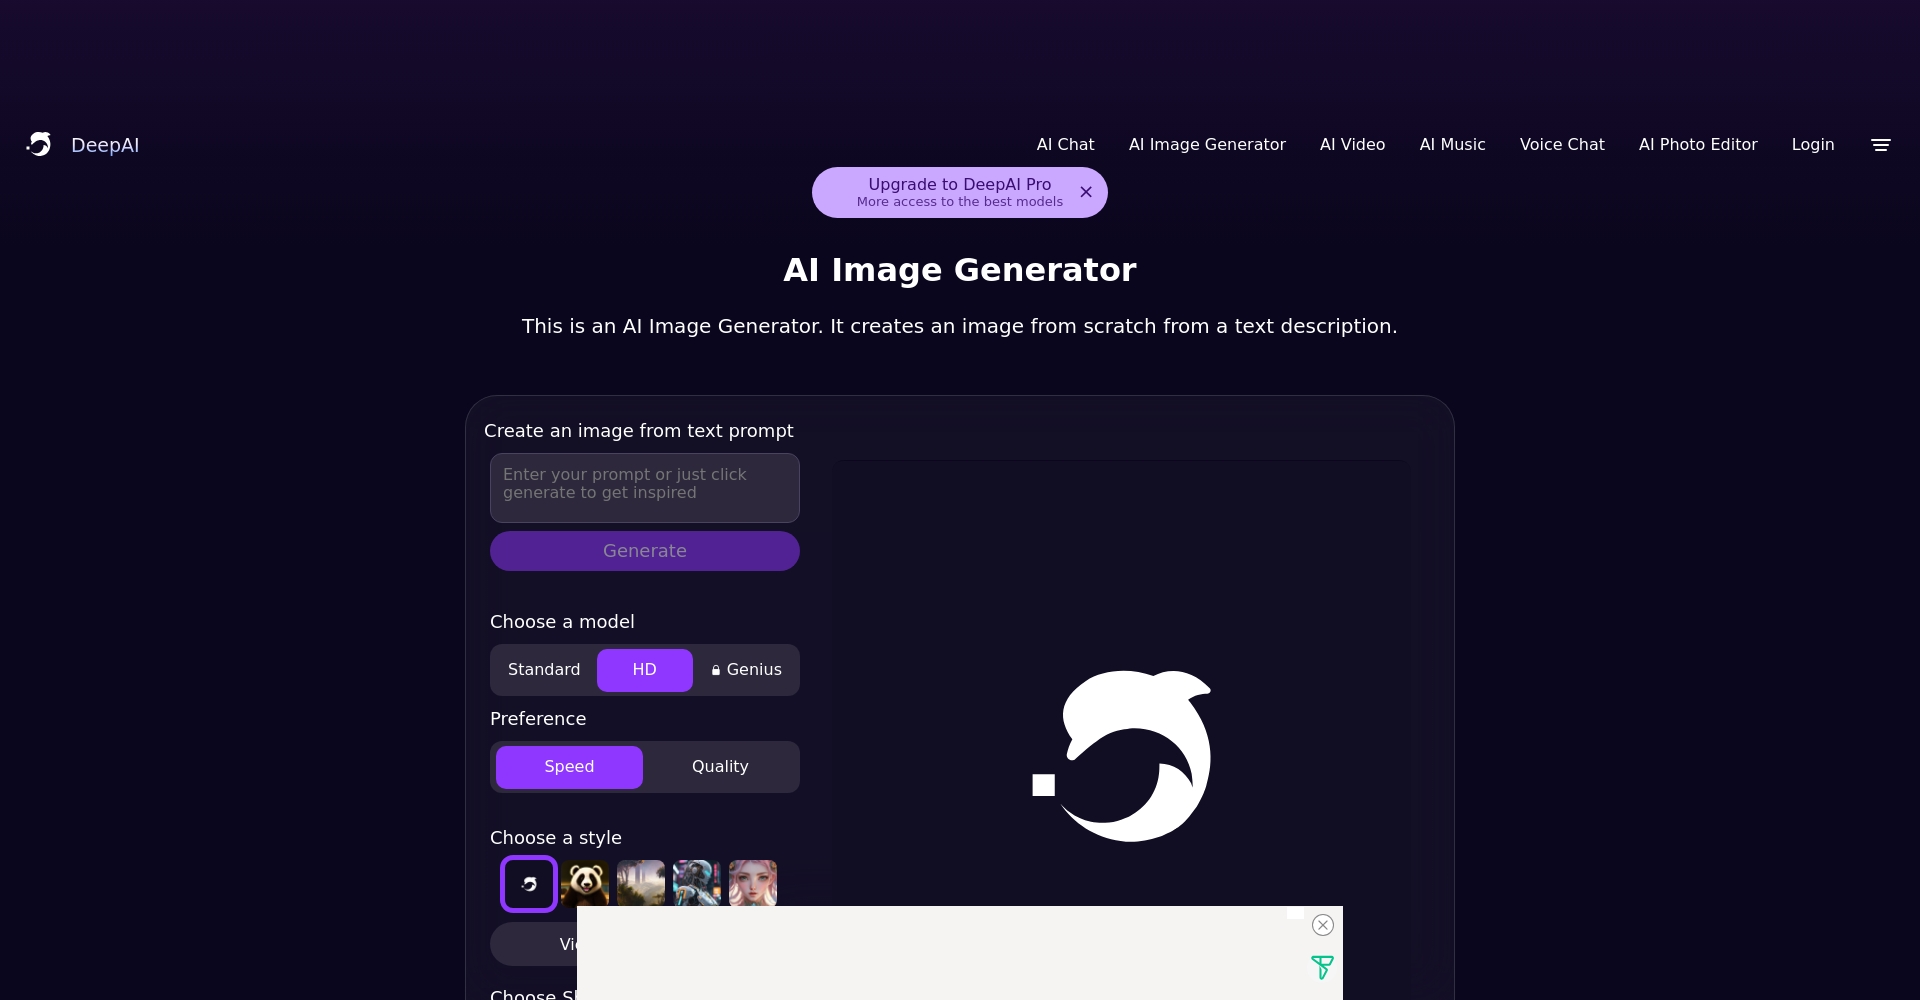Open the hamburger menu icon
This screenshot has height=1000, width=1920.
[x=1880, y=145]
